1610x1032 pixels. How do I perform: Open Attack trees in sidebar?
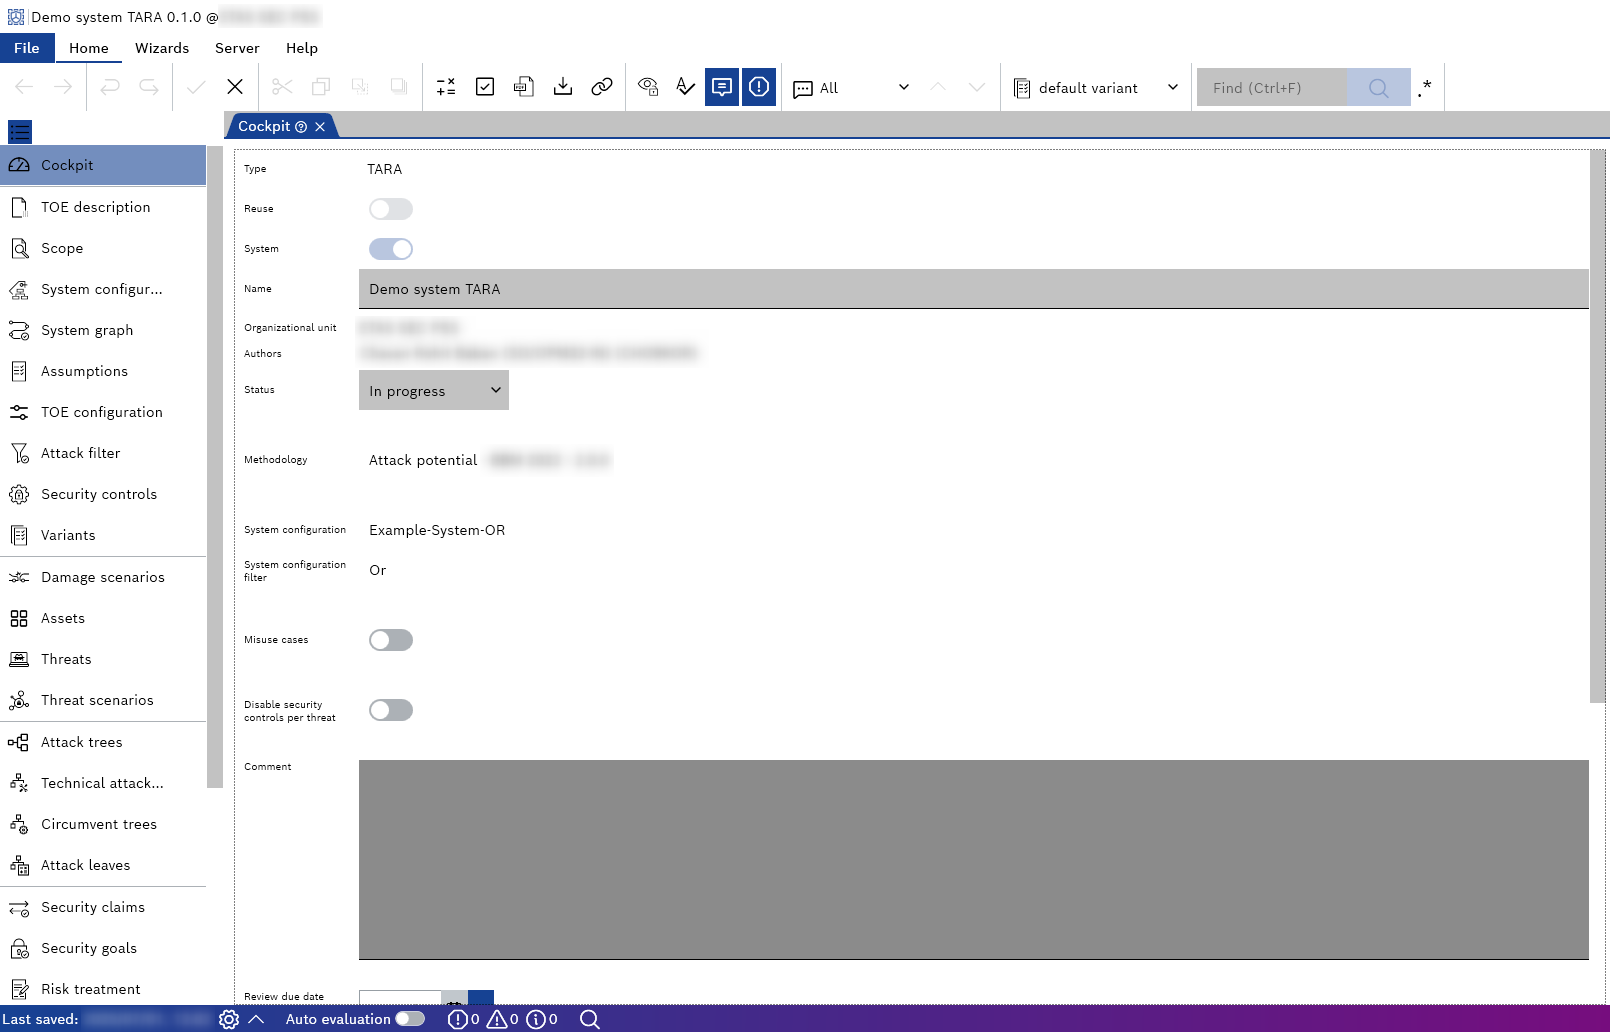[x=82, y=742]
